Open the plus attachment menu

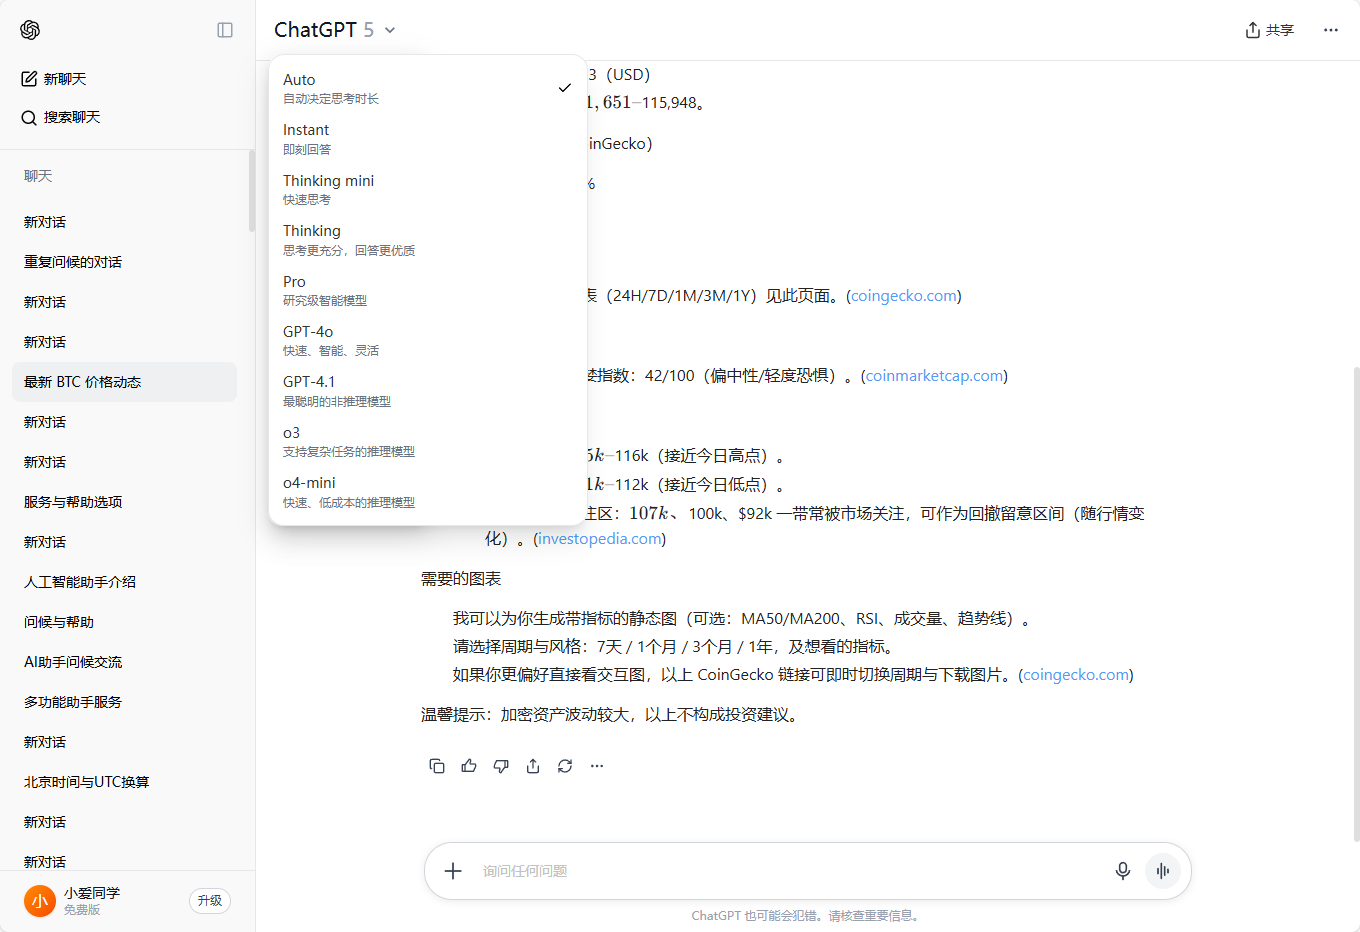(453, 871)
